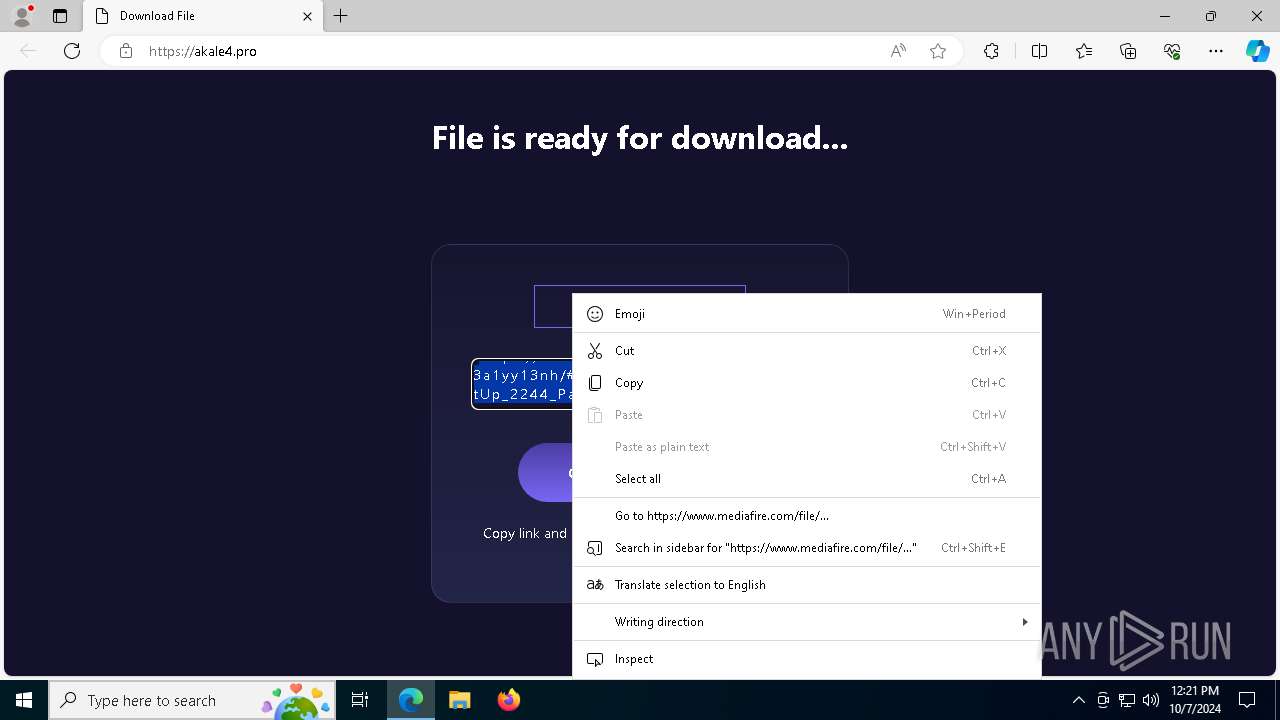View site information lock icon
This screenshot has height=720, width=1280.
(126, 51)
